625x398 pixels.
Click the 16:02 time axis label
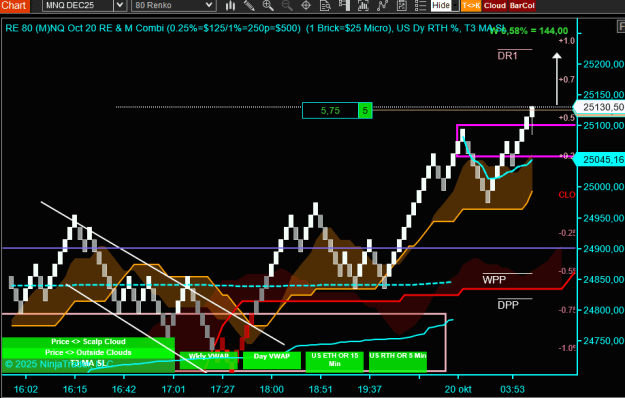coord(26,389)
